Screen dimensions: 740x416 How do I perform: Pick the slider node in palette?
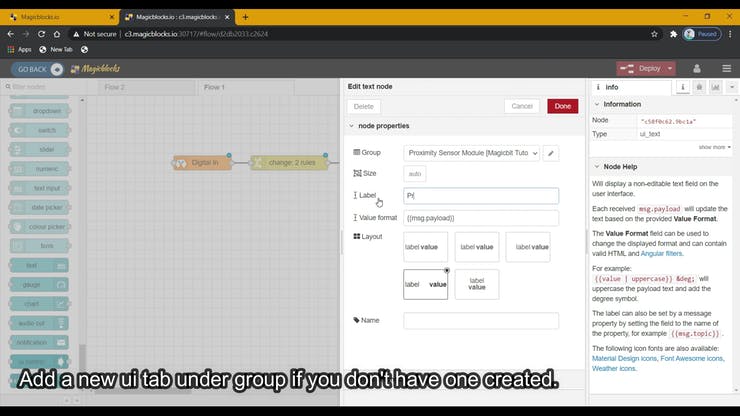pyautogui.click(x=40, y=150)
